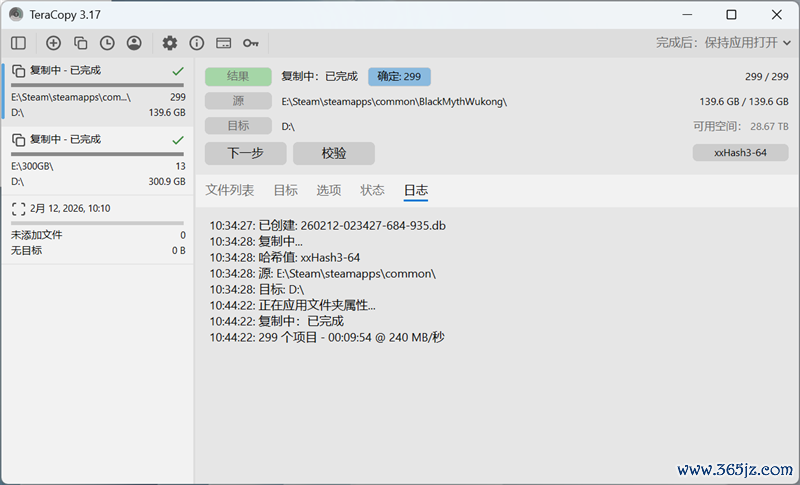The width and height of the screenshot is (800, 485).
Task: Create a new task with plus icon
Action: click(53, 43)
